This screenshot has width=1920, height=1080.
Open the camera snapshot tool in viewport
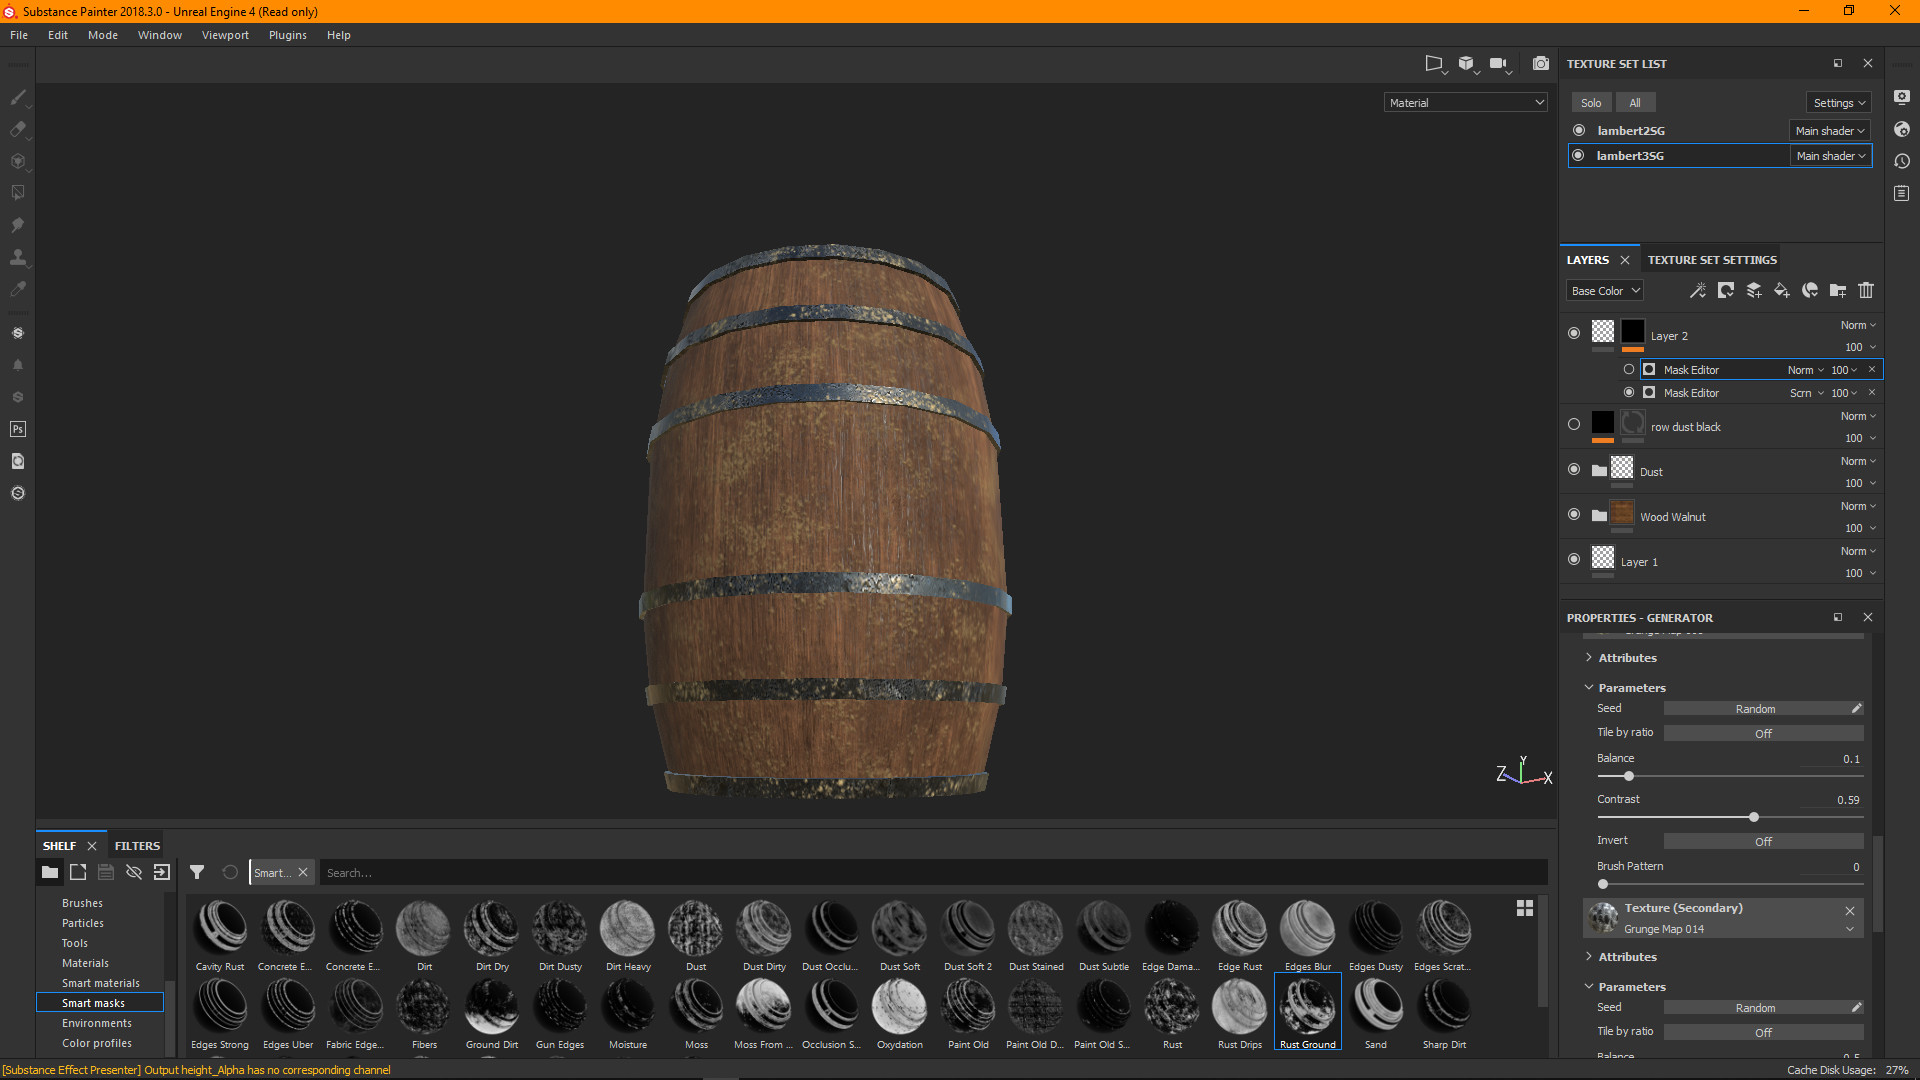[1541, 63]
